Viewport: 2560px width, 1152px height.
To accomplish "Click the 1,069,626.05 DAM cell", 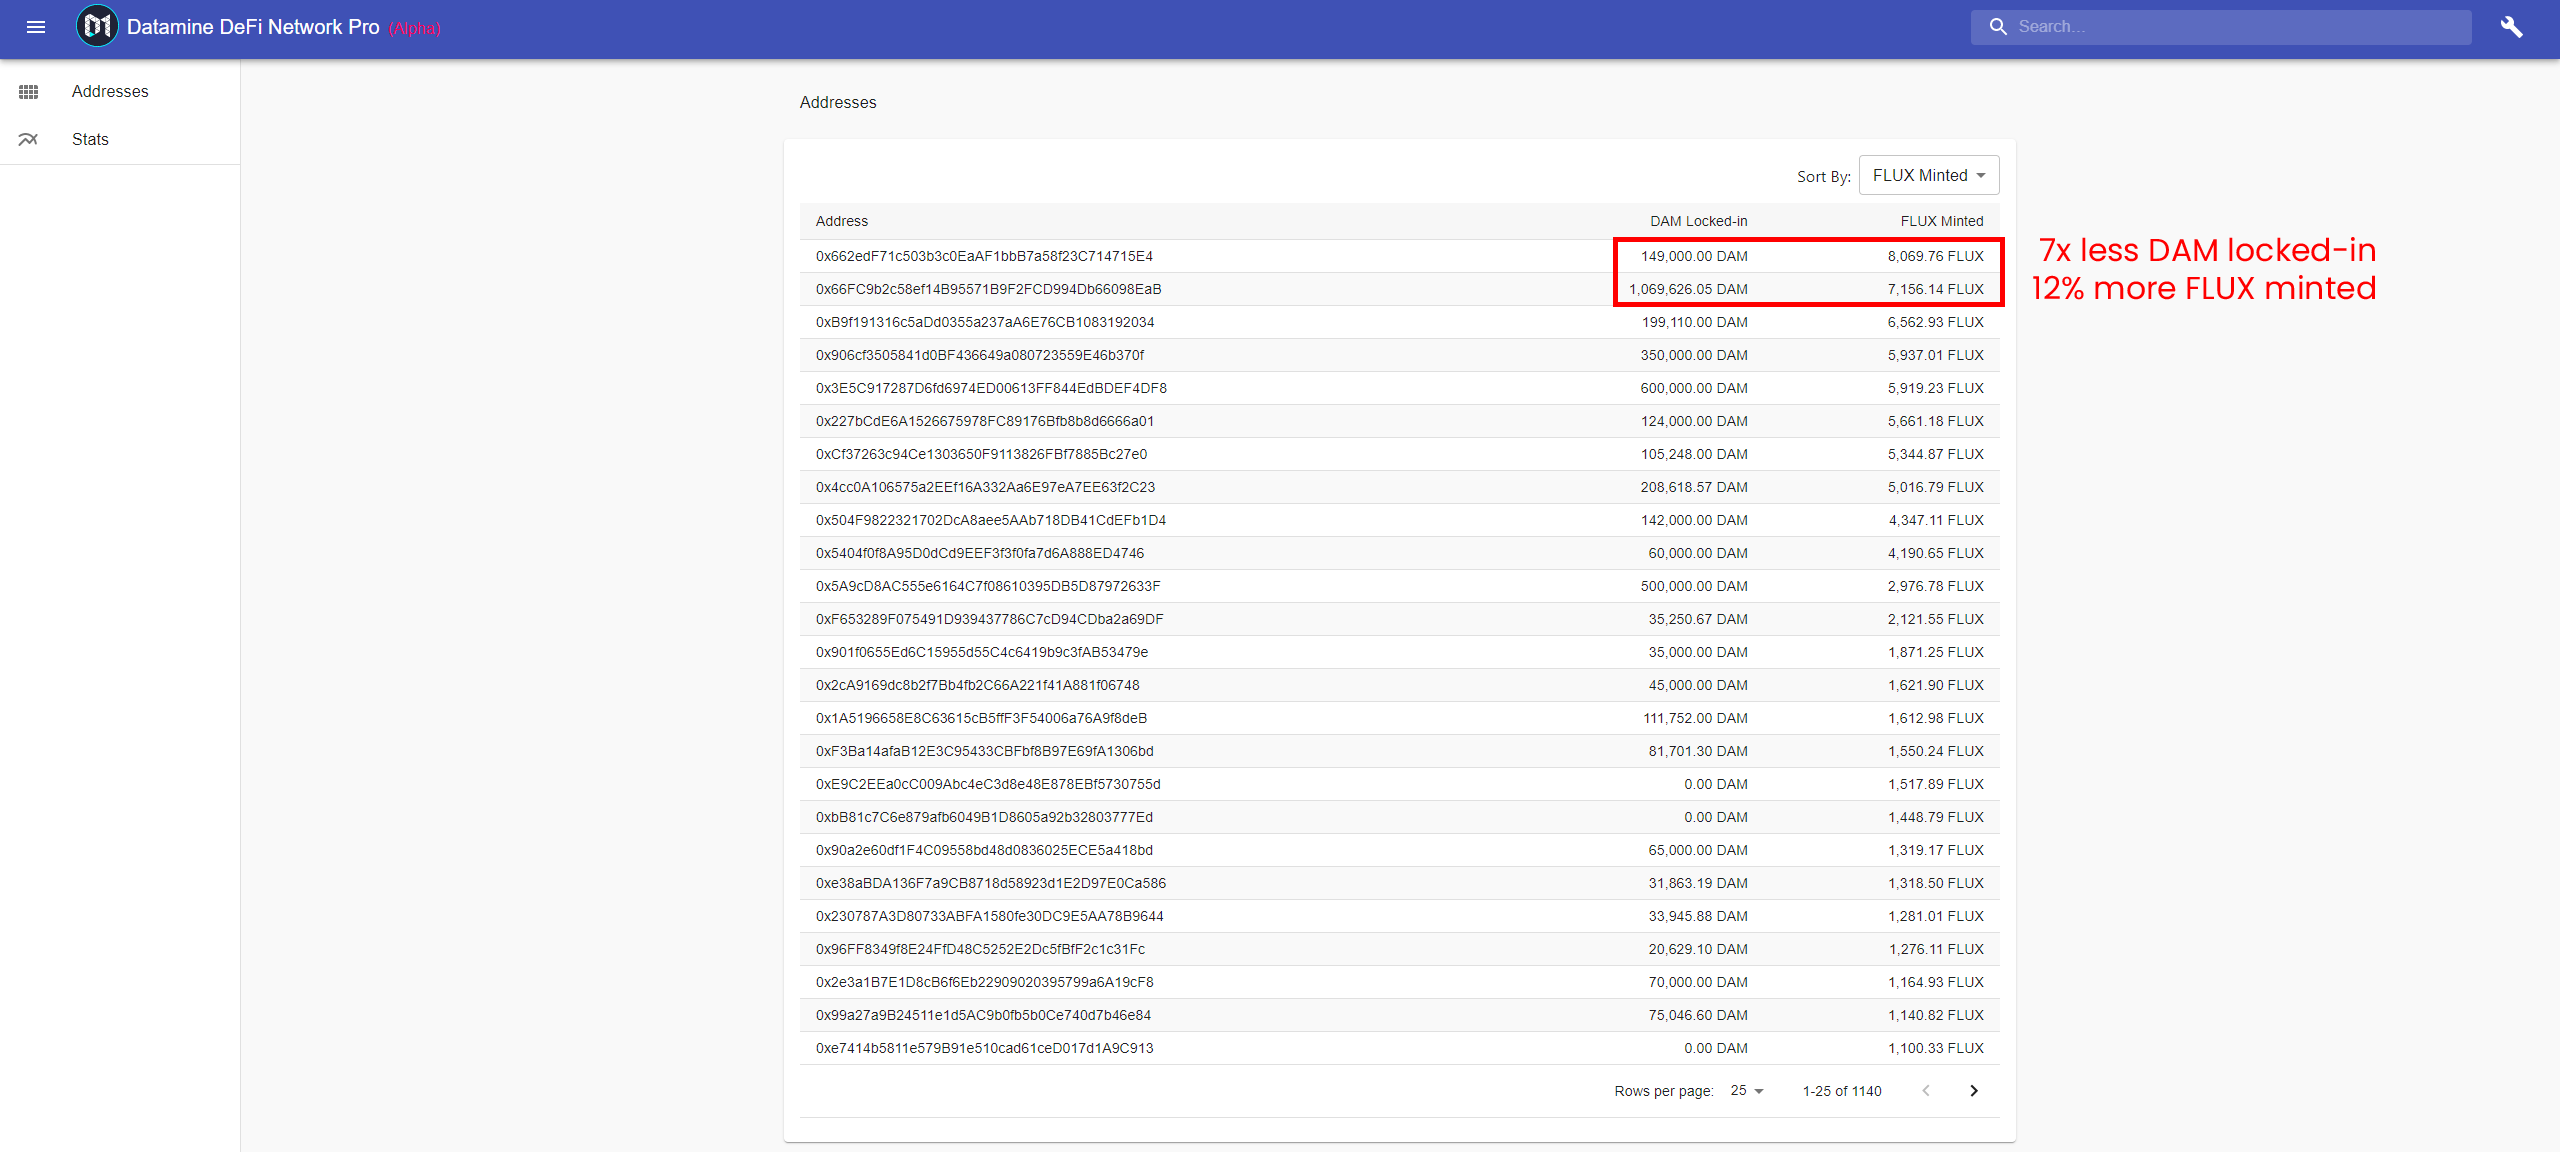I will pyautogui.click(x=1688, y=289).
